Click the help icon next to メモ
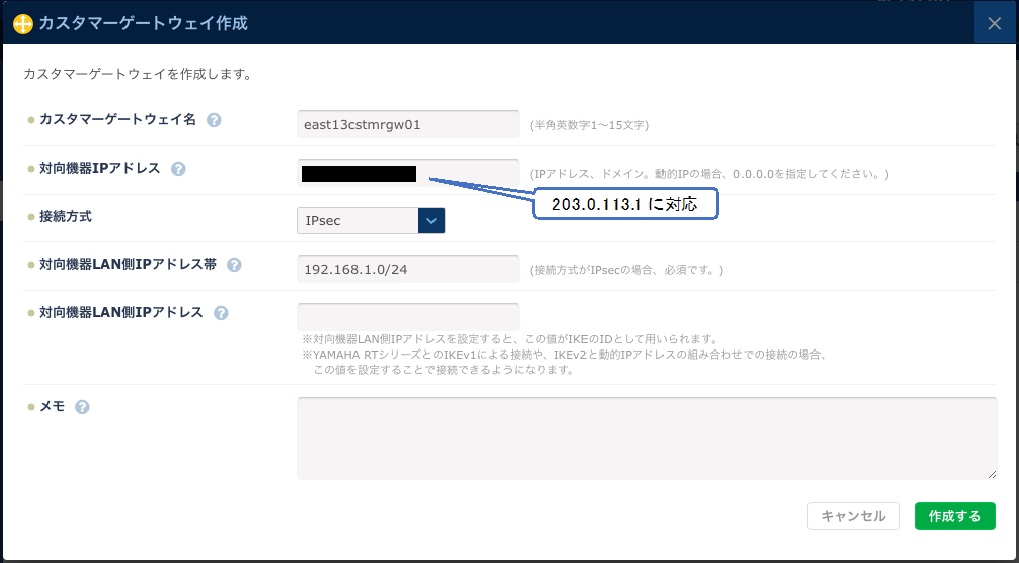The height and width of the screenshot is (563, 1019). point(82,407)
